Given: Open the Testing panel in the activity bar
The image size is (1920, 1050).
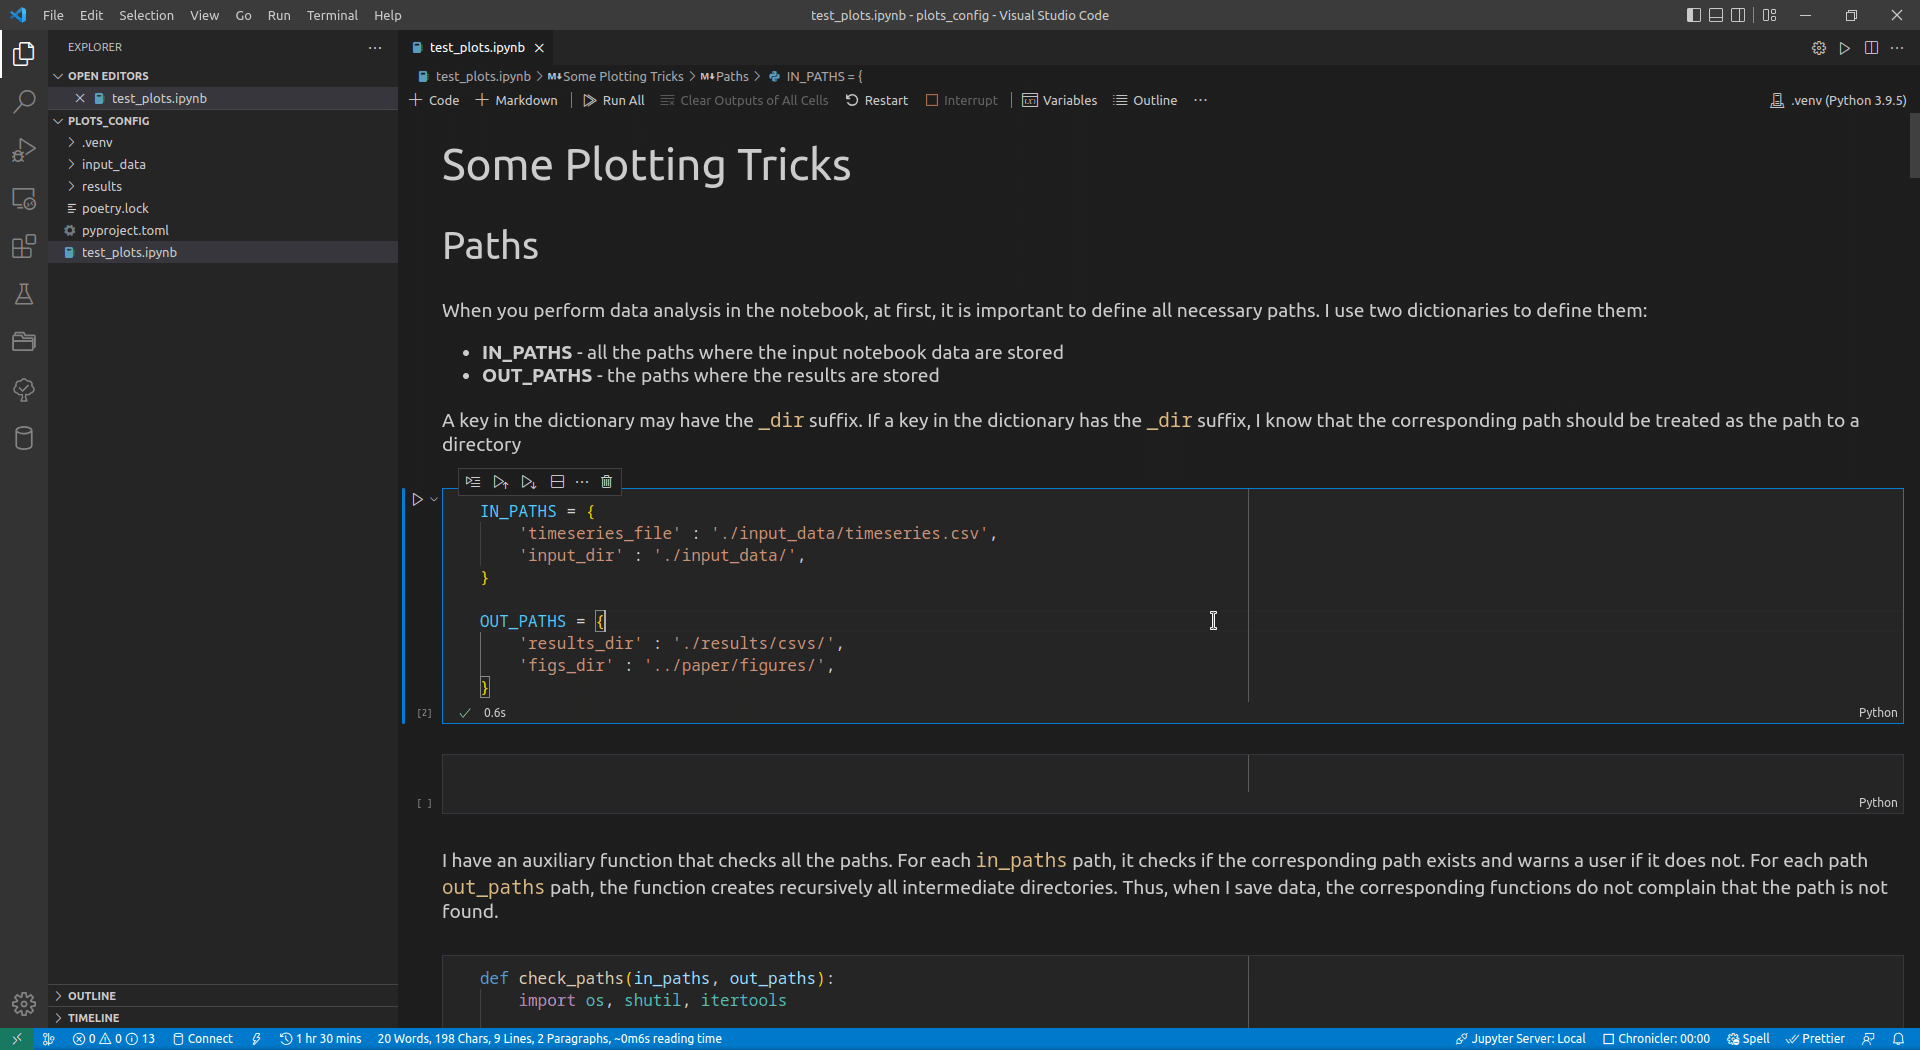Looking at the screenshot, I should click(23, 294).
